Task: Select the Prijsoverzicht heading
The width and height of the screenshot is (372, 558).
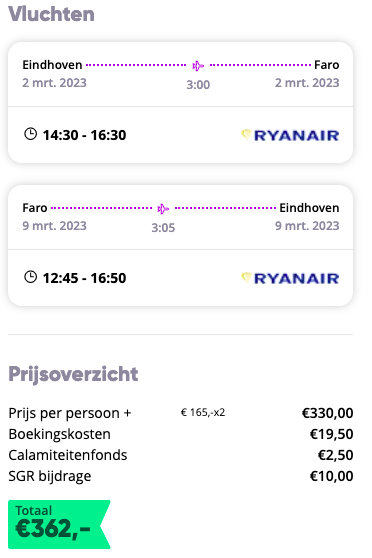Action: [x=73, y=374]
